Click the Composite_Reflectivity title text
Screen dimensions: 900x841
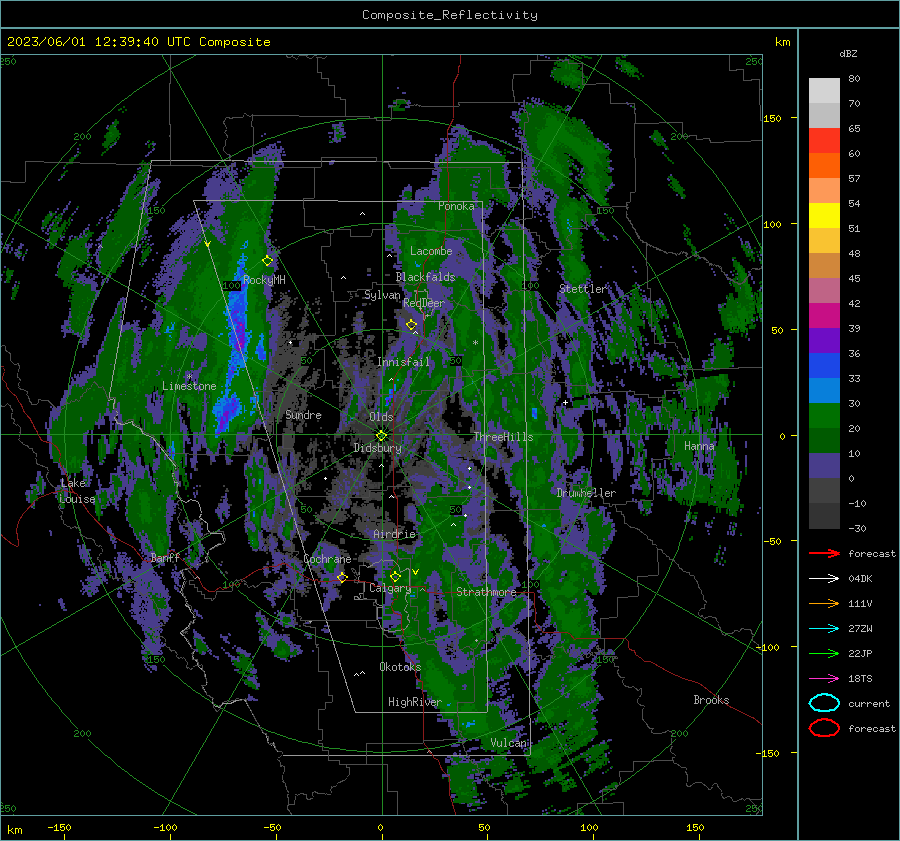(x=450, y=15)
